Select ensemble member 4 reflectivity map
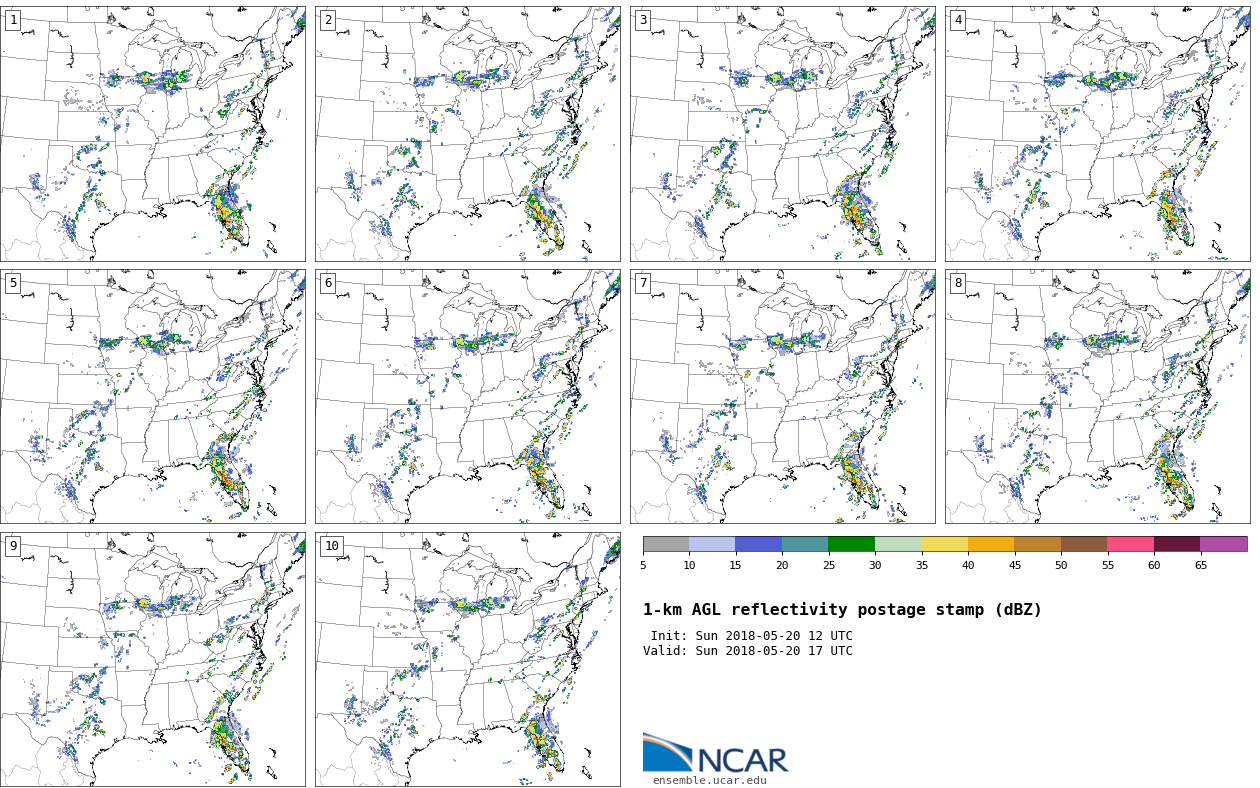 click(1097, 134)
